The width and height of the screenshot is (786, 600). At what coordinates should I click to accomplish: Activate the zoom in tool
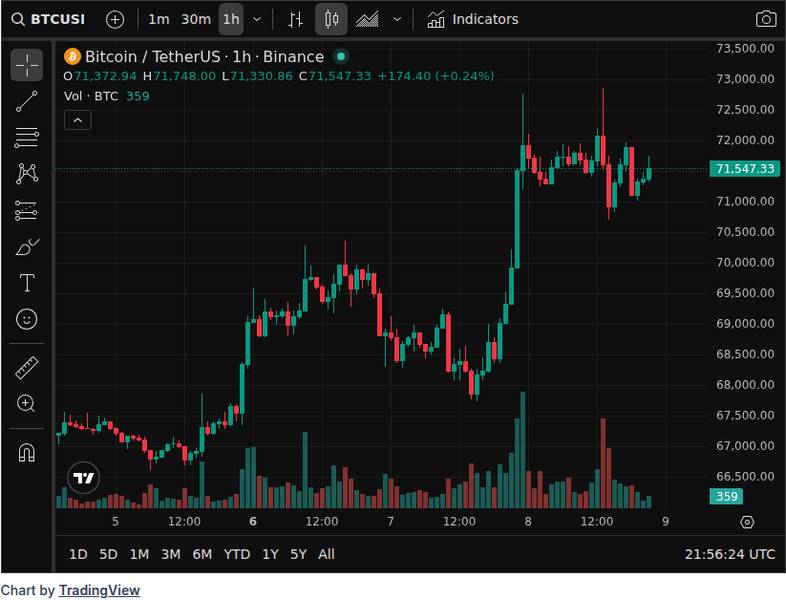(x=27, y=404)
